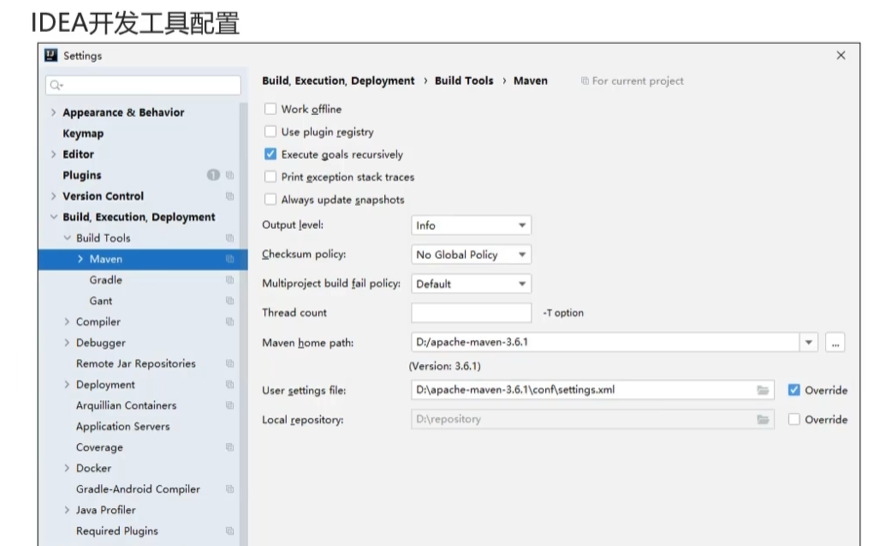
Task: Click the folder icon in User settings file field
Action: coord(763,390)
